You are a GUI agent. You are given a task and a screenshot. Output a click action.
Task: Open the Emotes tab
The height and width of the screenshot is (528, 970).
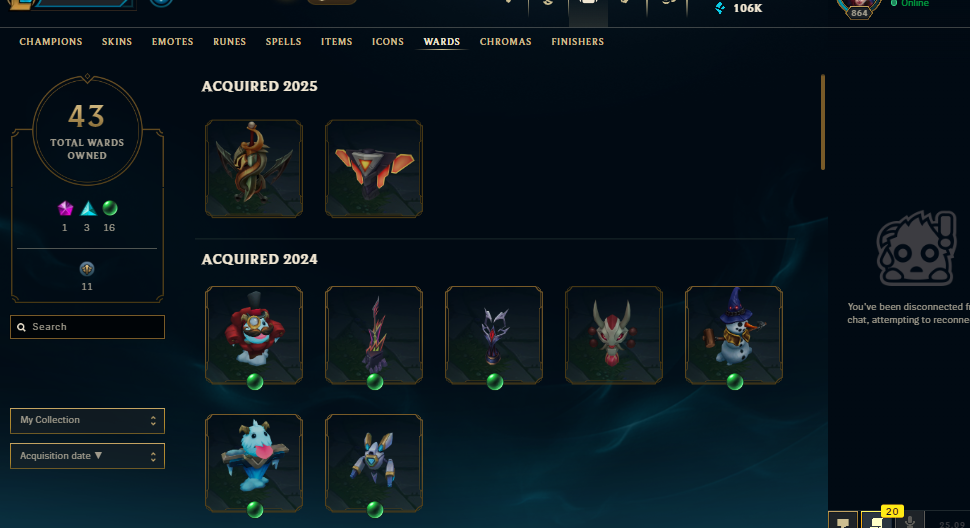click(x=173, y=41)
